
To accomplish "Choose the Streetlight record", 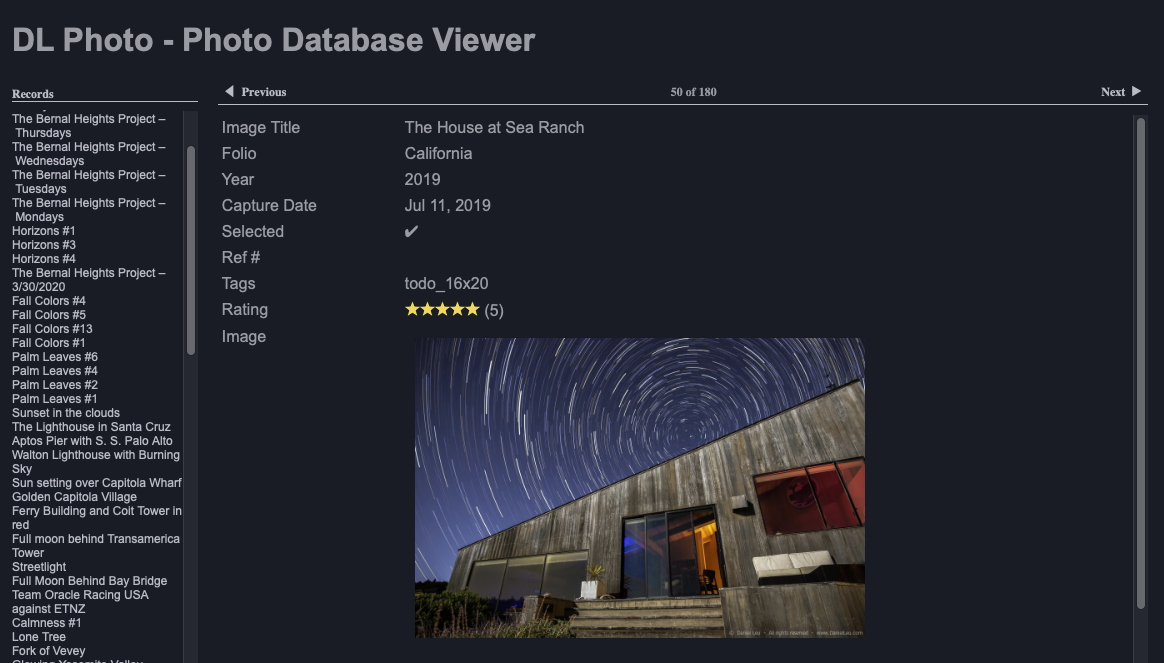I will [x=38, y=567].
